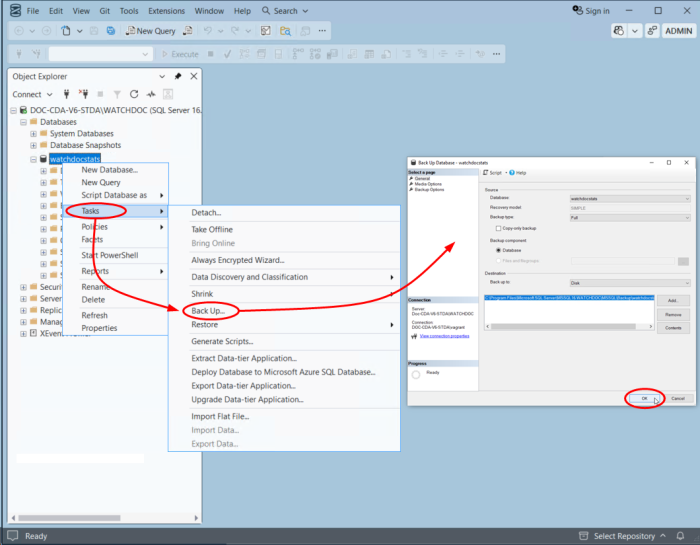This screenshot has height=545, width=700.
Task: Click the View connection properties link
Action: (444, 336)
